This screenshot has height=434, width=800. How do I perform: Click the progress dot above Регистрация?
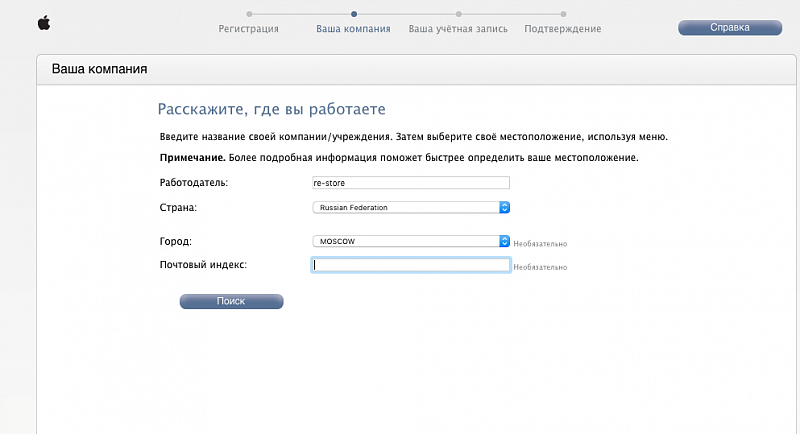point(249,15)
